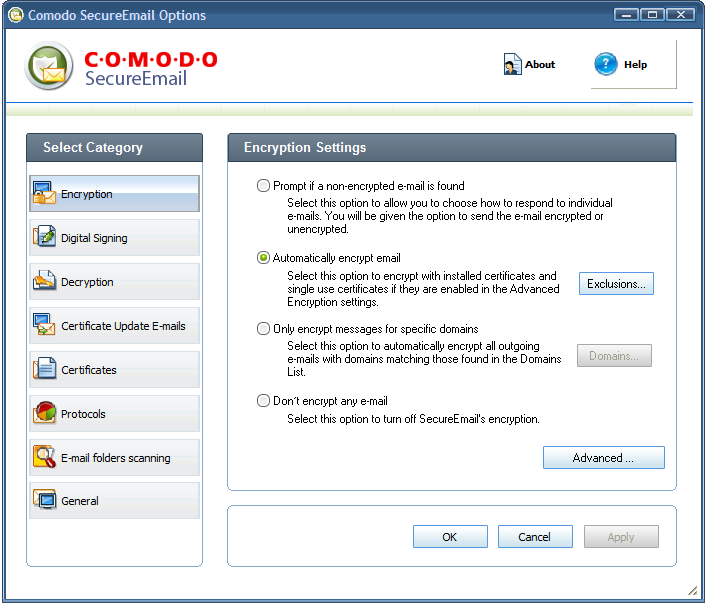Click the Encryption category icon
The width and height of the screenshot is (706, 605).
(44, 194)
